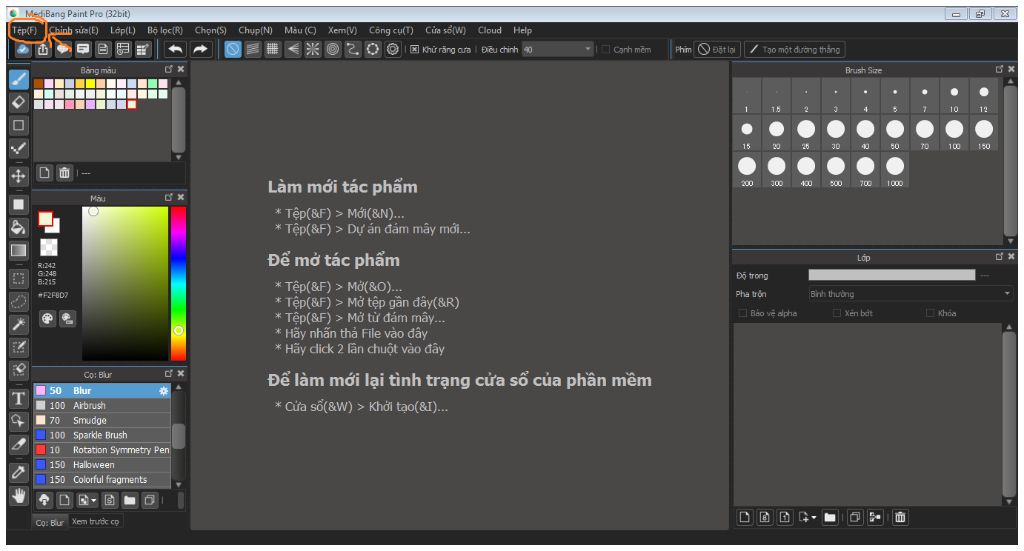Select the Halloween brush
This screenshot has height=551, width=1024.
[102, 465]
